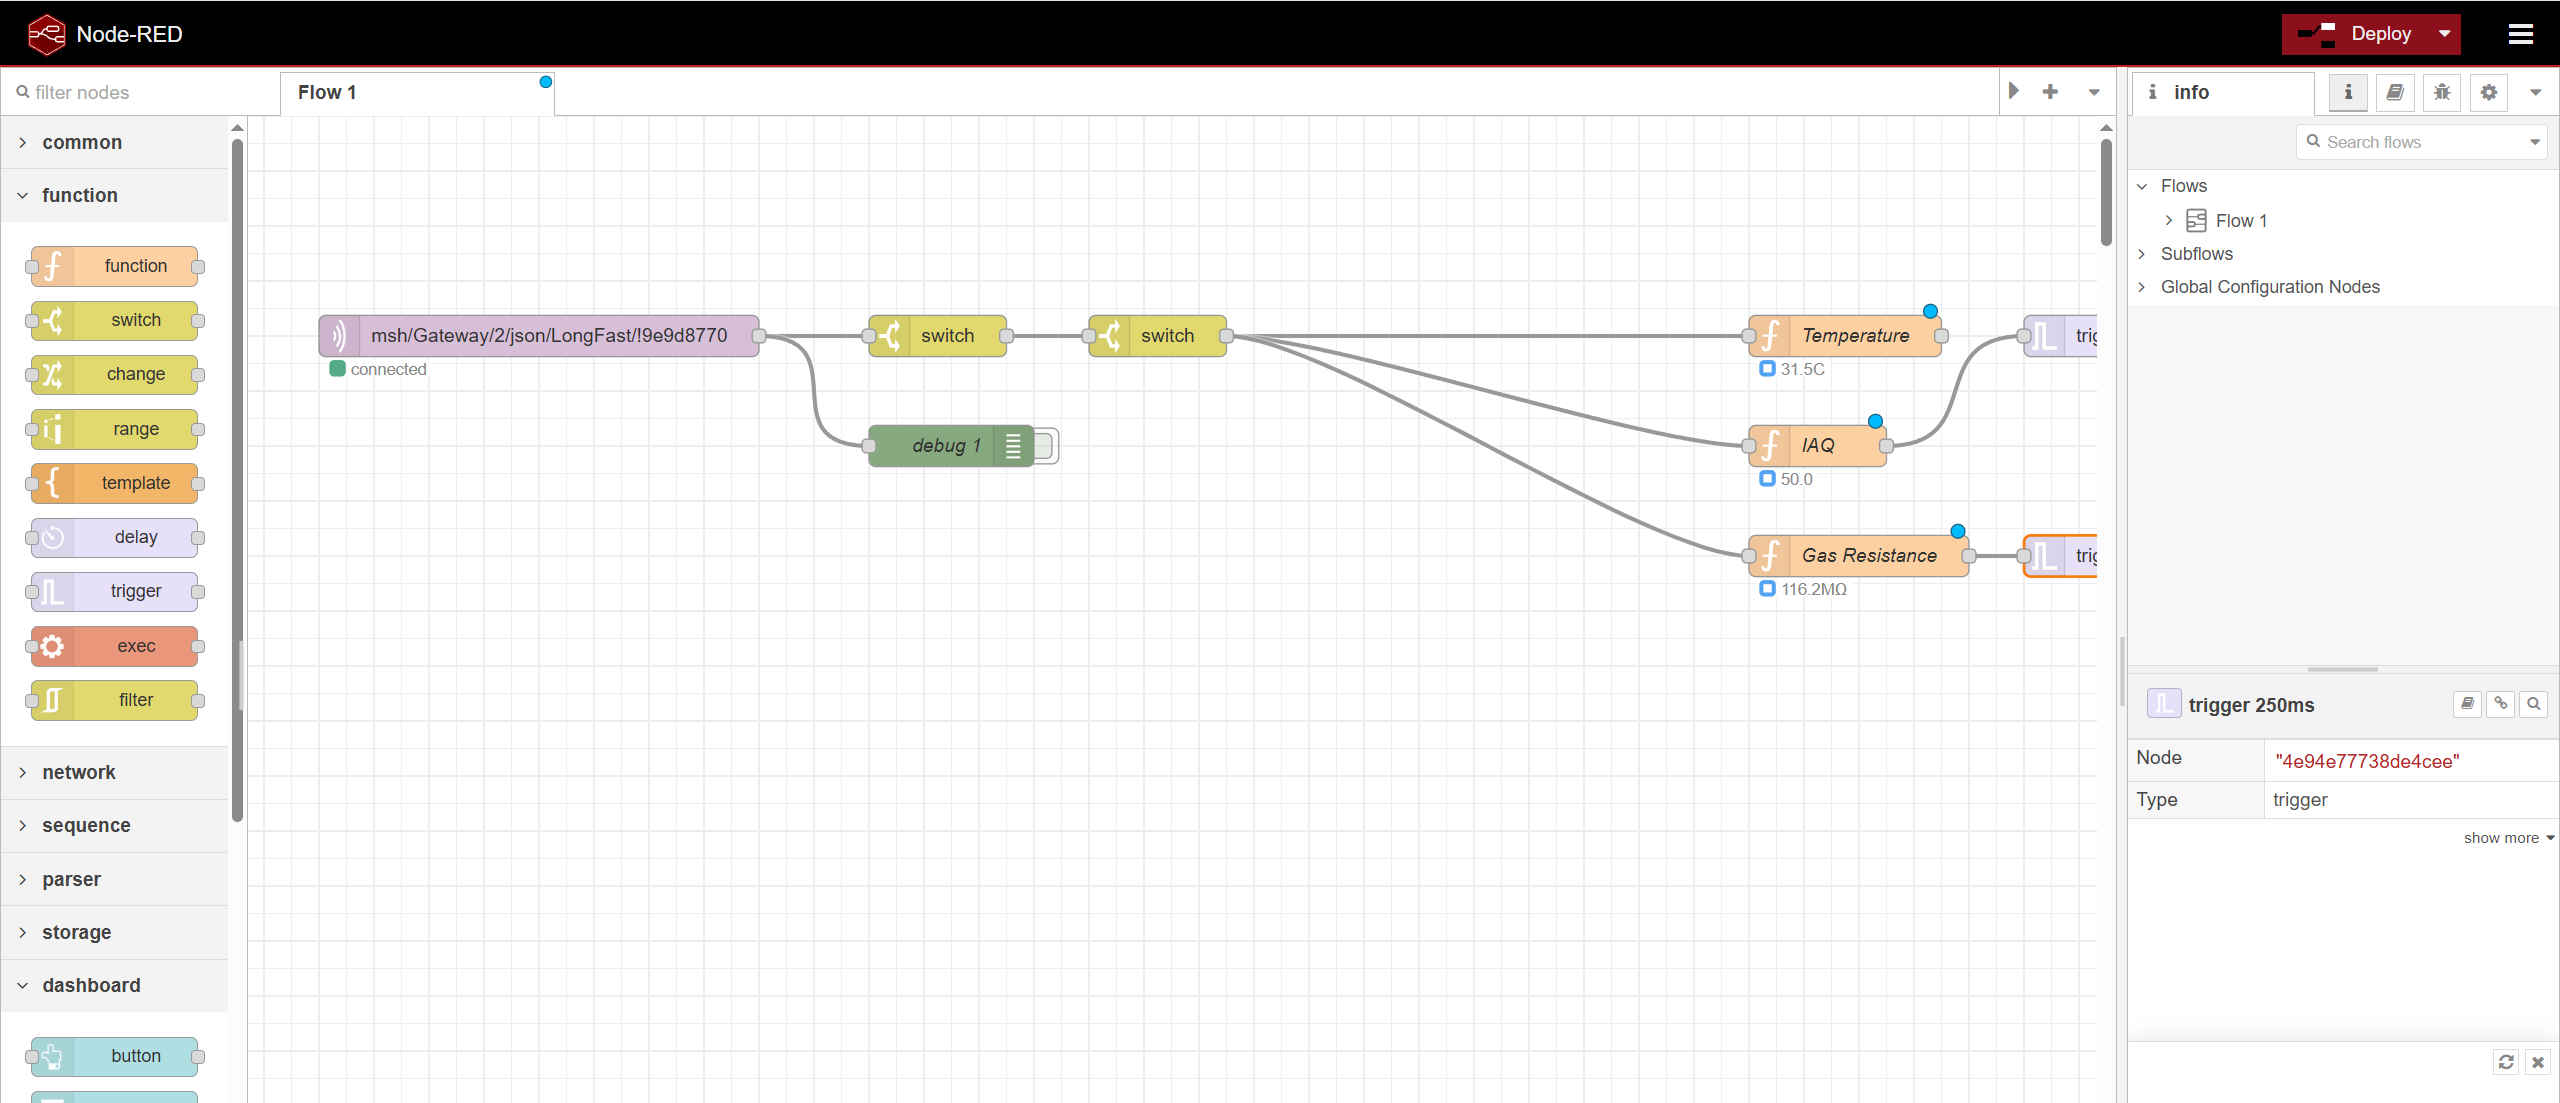Focus the filter nodes input field

pos(140,92)
